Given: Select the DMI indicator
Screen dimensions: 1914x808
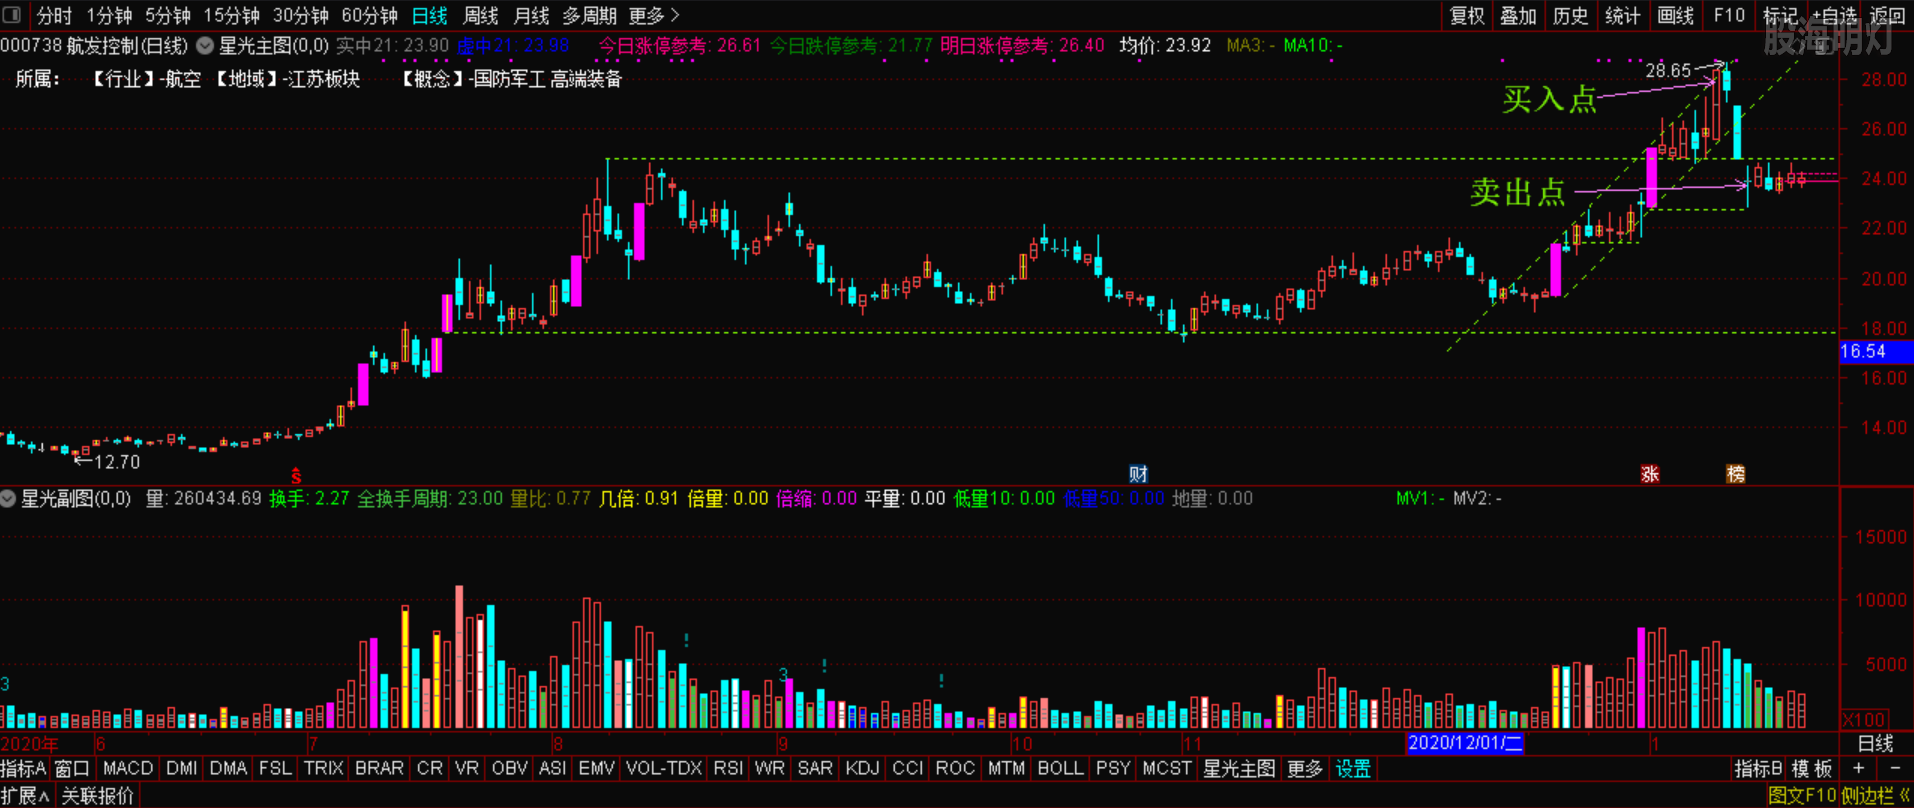Looking at the screenshot, I should click(x=181, y=769).
